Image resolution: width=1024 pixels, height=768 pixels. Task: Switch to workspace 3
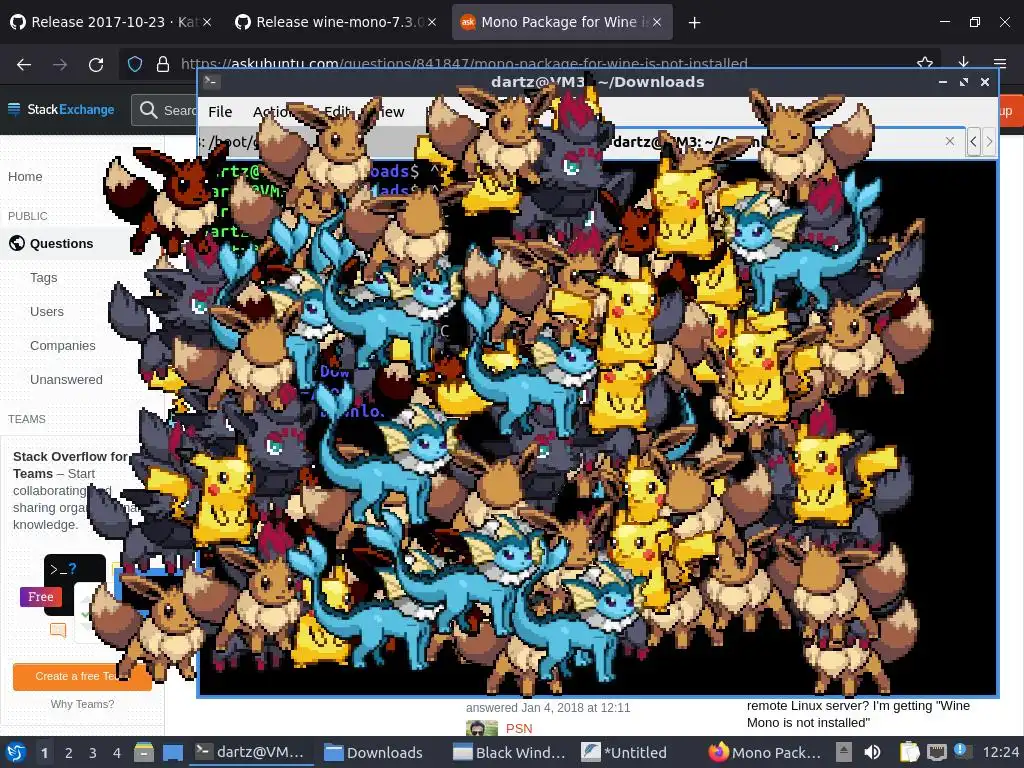tap(93, 752)
